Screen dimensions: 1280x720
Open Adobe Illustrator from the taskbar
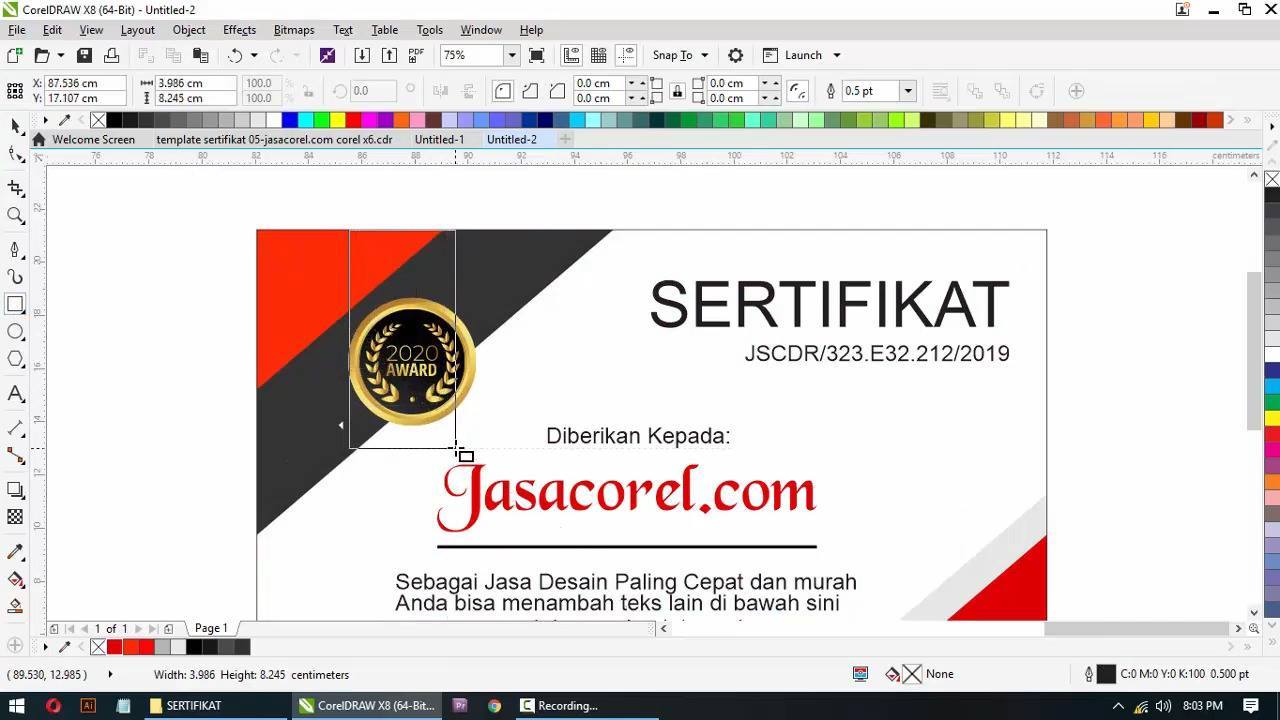point(88,705)
